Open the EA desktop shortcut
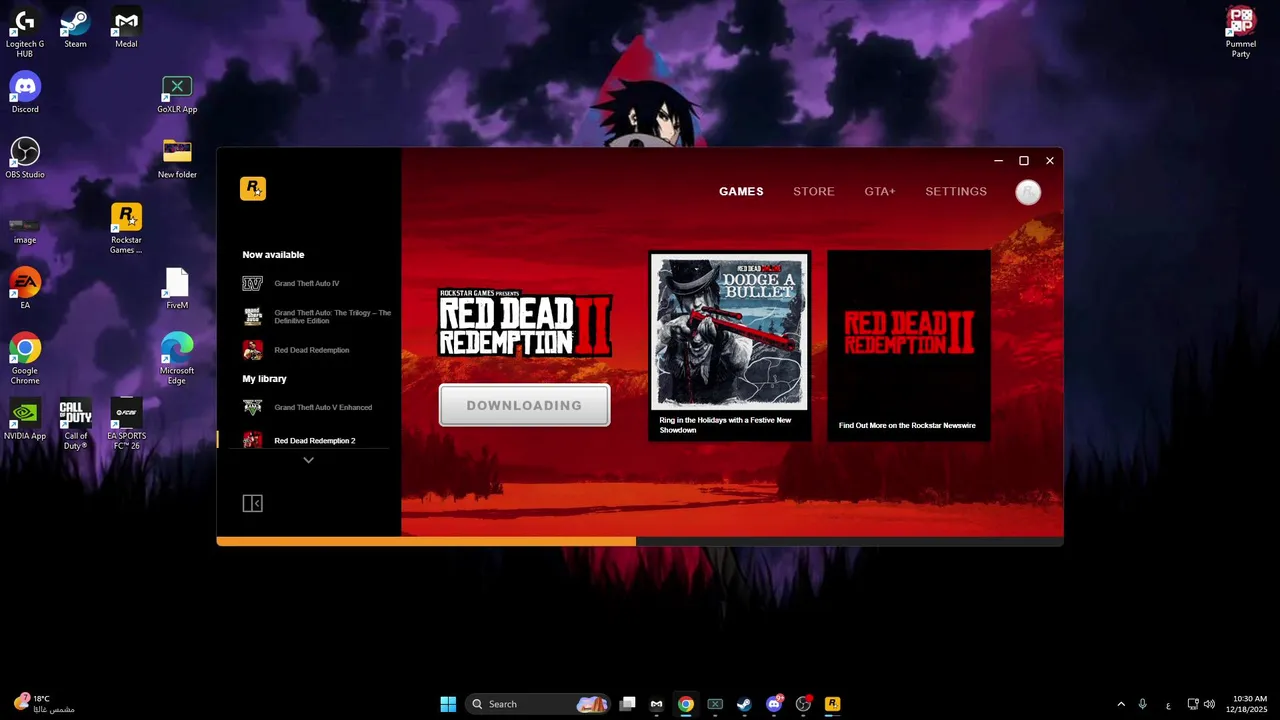This screenshot has height=720, width=1280. 25,290
